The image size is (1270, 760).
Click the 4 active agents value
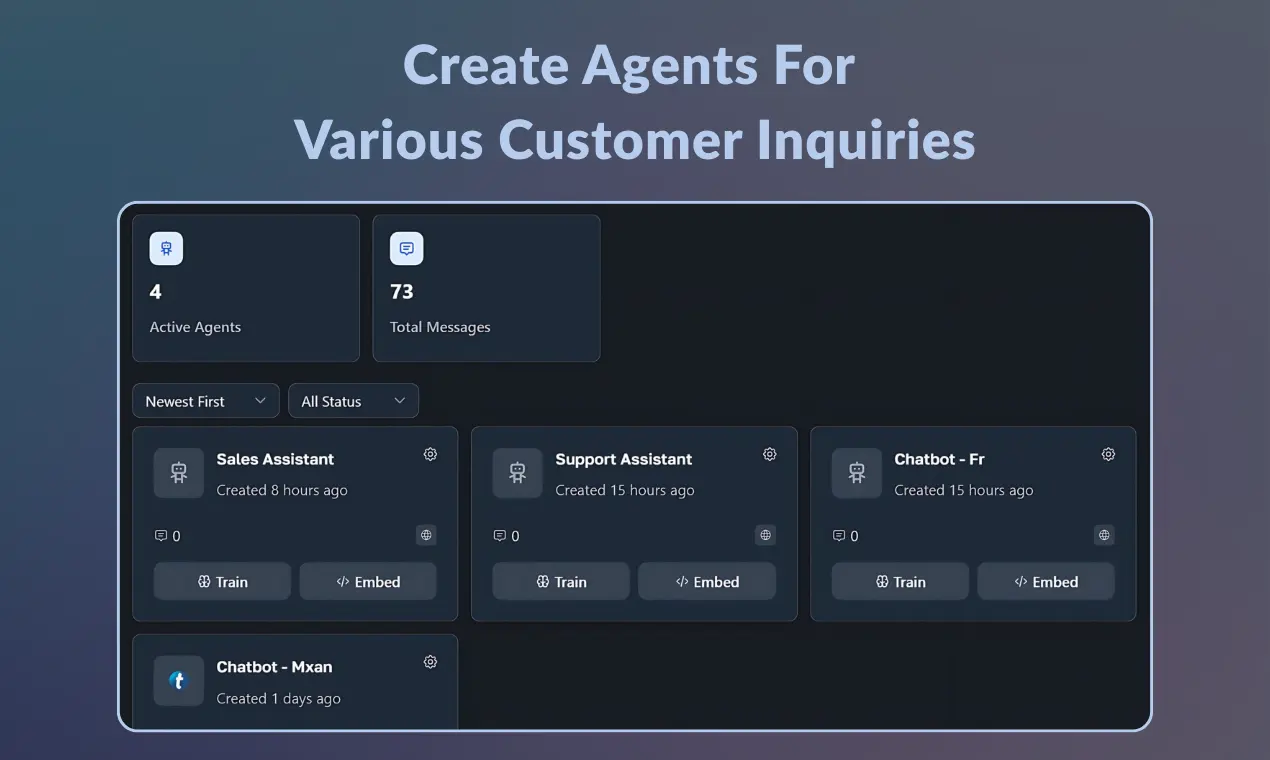(156, 292)
